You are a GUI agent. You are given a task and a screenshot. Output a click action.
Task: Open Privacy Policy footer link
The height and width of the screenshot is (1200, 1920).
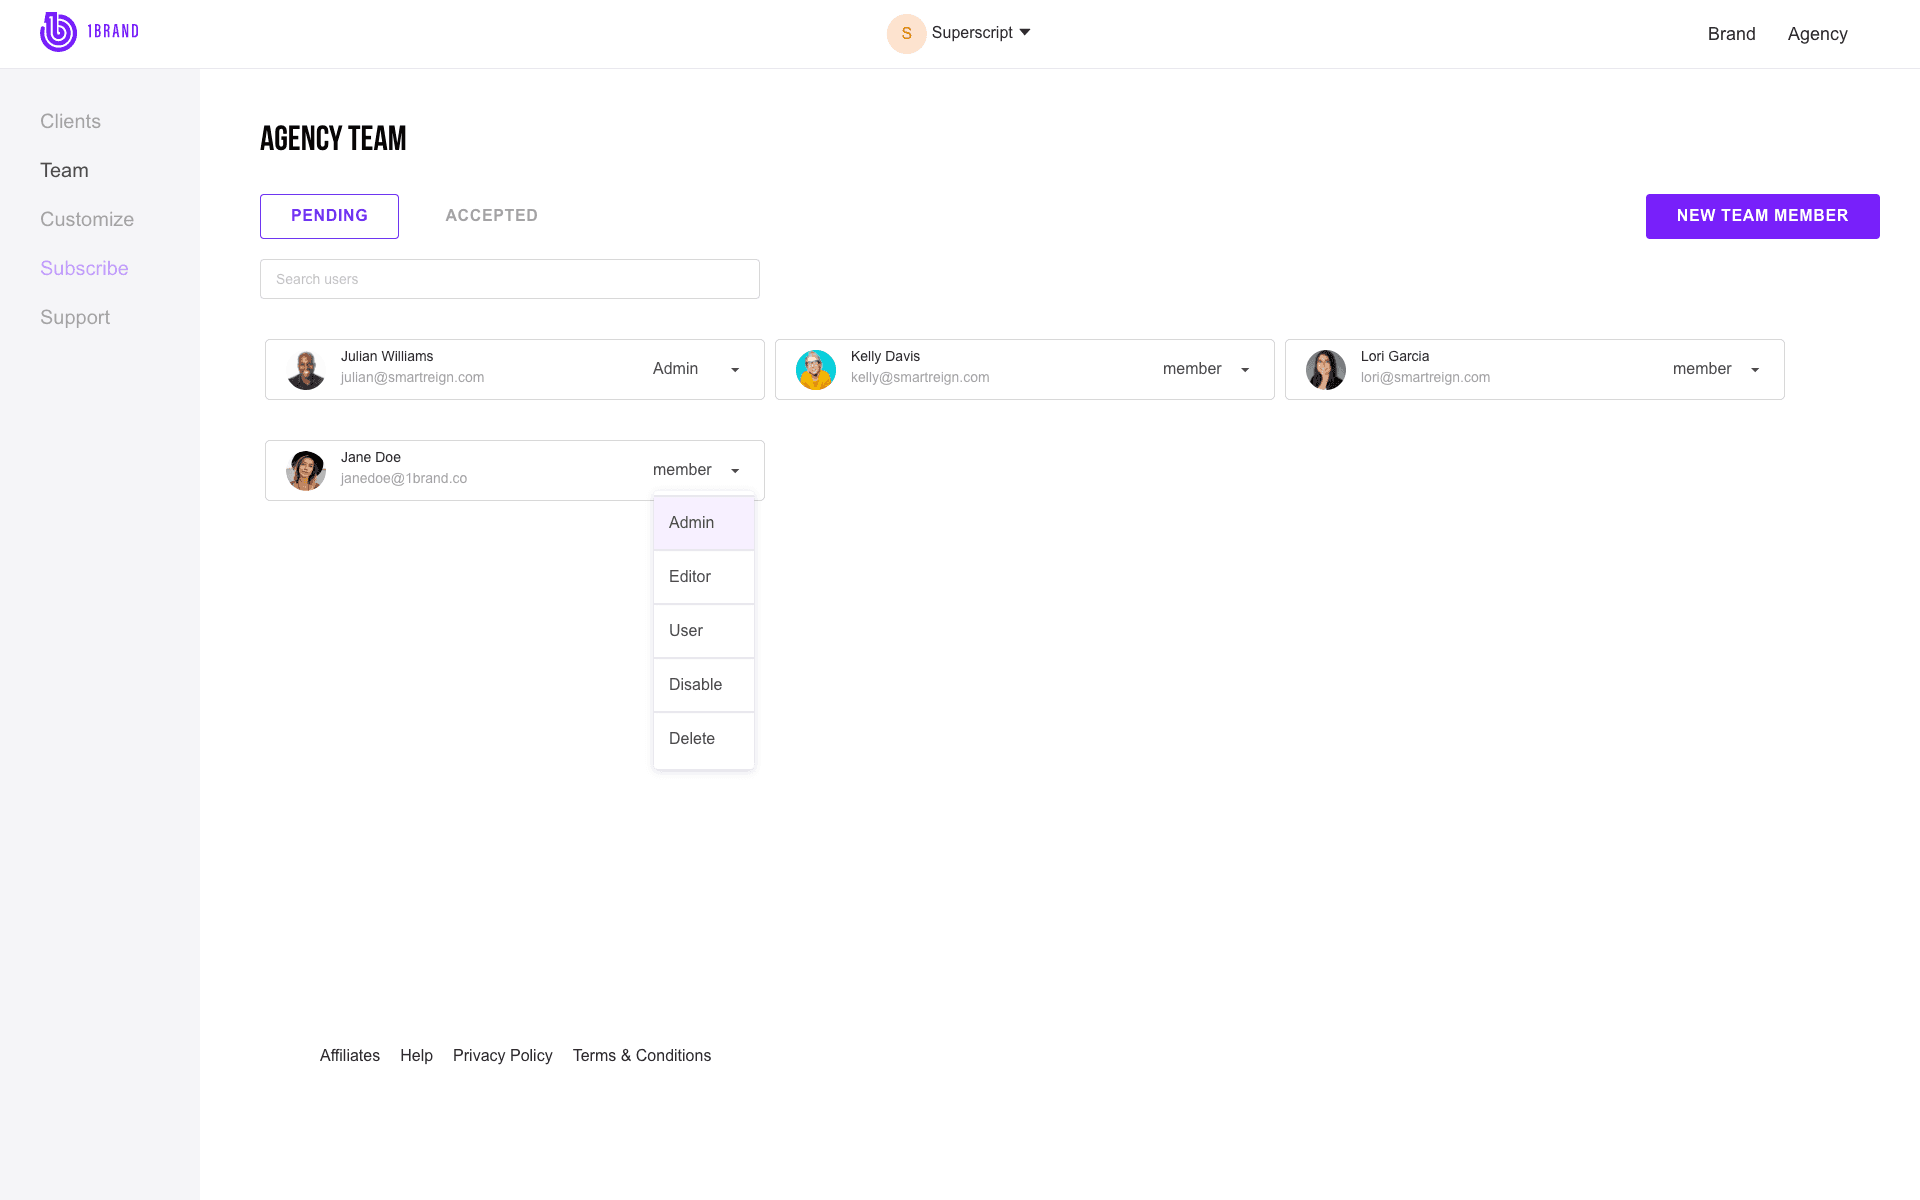tap(502, 1056)
